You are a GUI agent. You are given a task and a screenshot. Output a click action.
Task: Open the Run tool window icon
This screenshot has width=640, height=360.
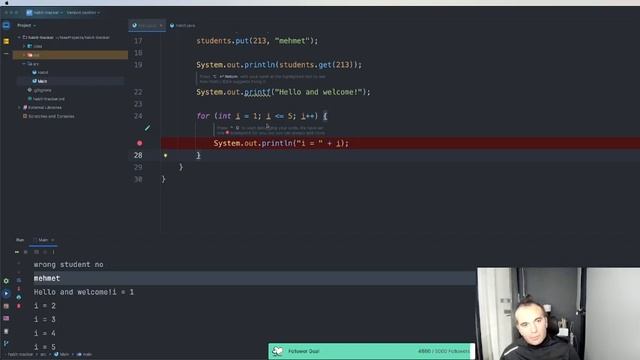tap(6, 293)
